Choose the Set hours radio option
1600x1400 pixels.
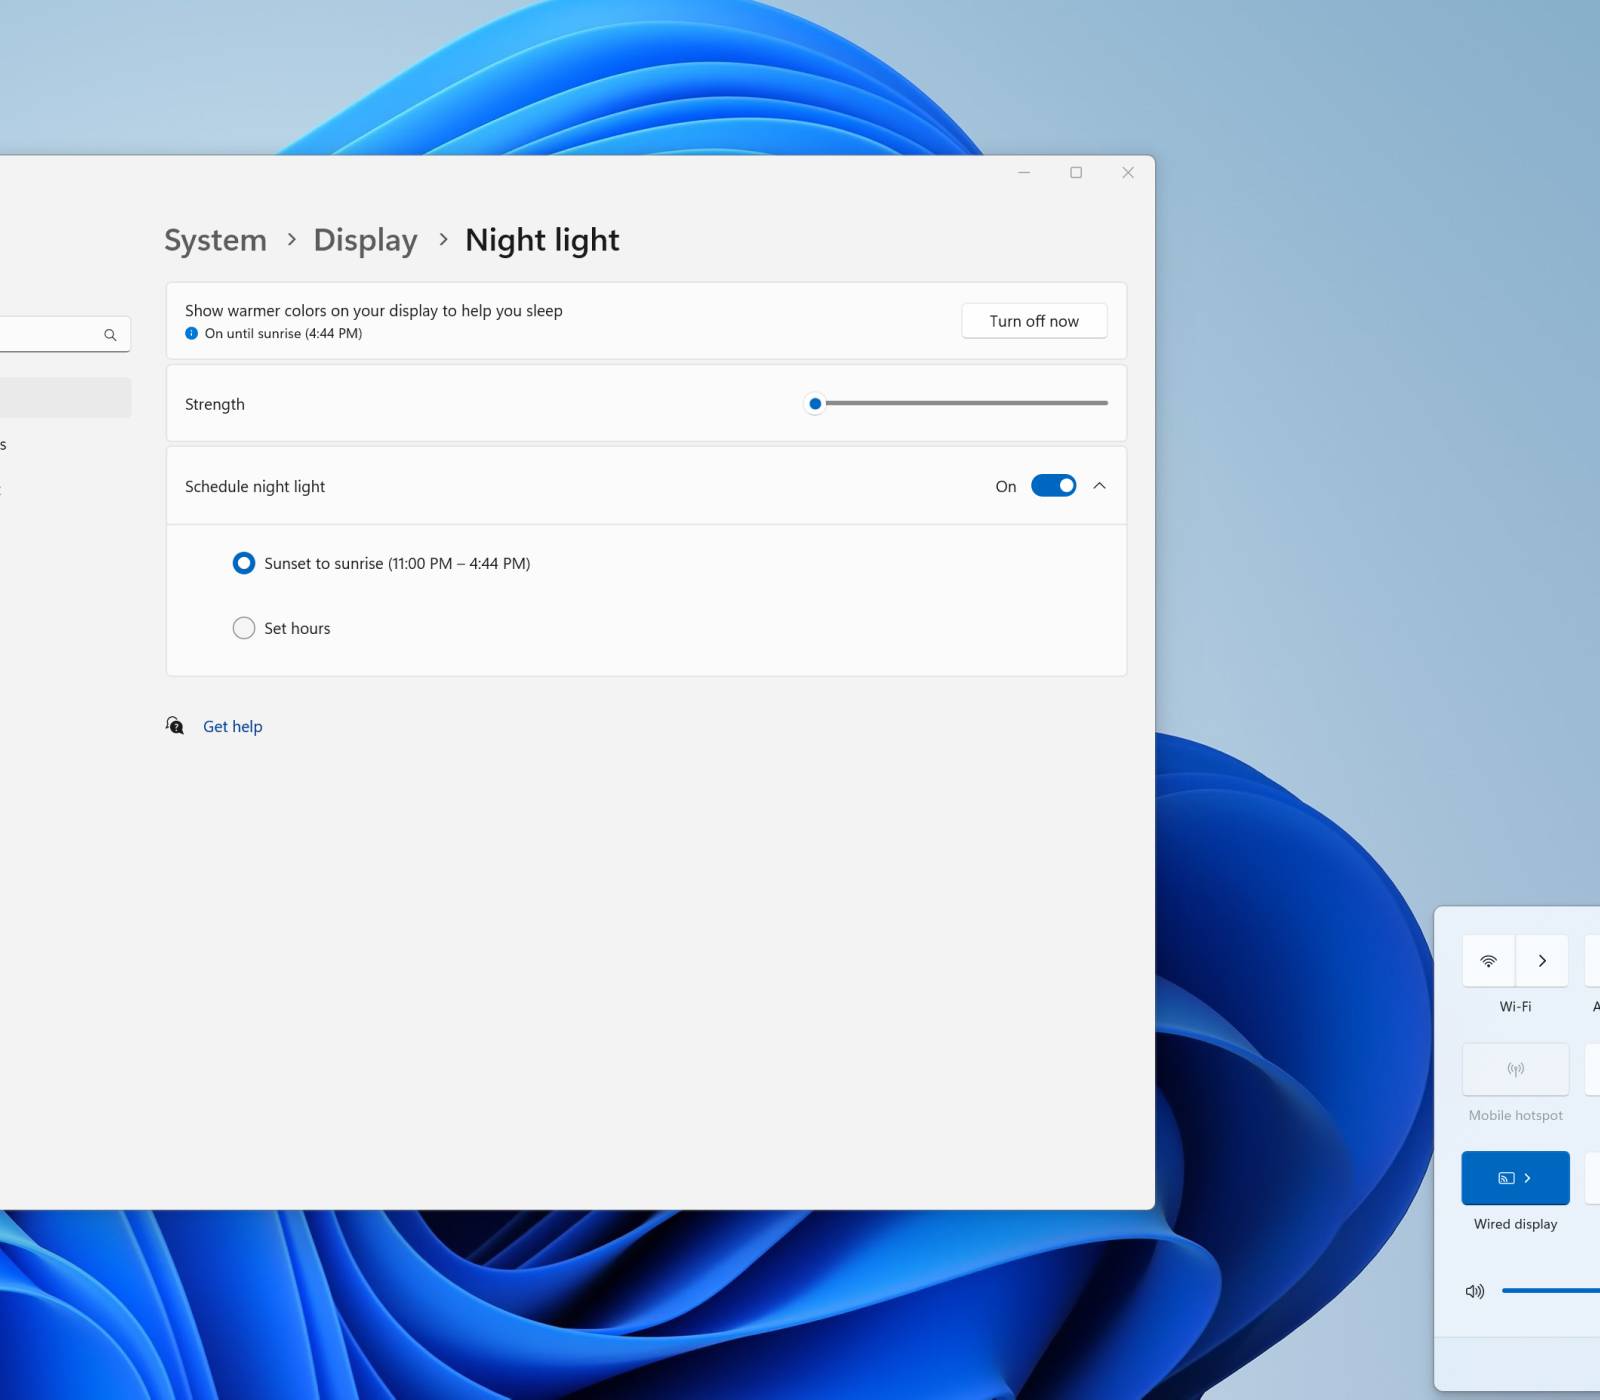pyautogui.click(x=244, y=628)
